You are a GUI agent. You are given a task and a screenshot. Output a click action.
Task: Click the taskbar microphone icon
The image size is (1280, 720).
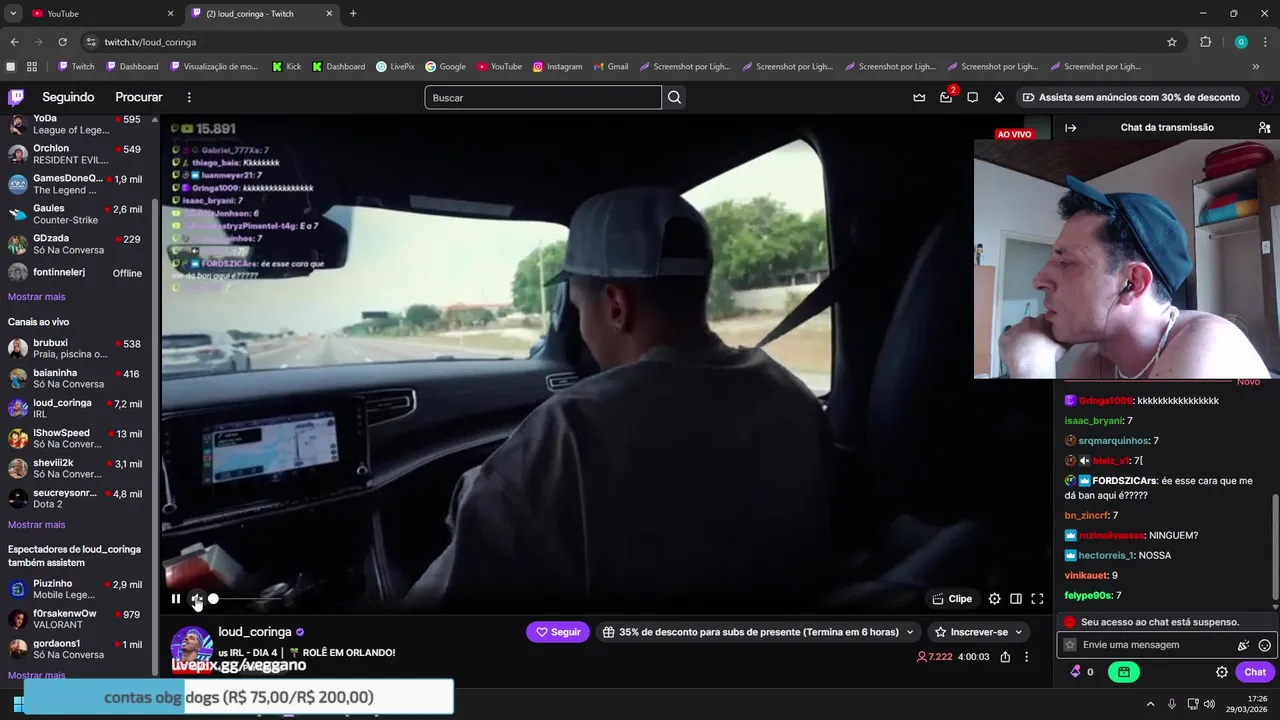pyautogui.click(x=1172, y=704)
